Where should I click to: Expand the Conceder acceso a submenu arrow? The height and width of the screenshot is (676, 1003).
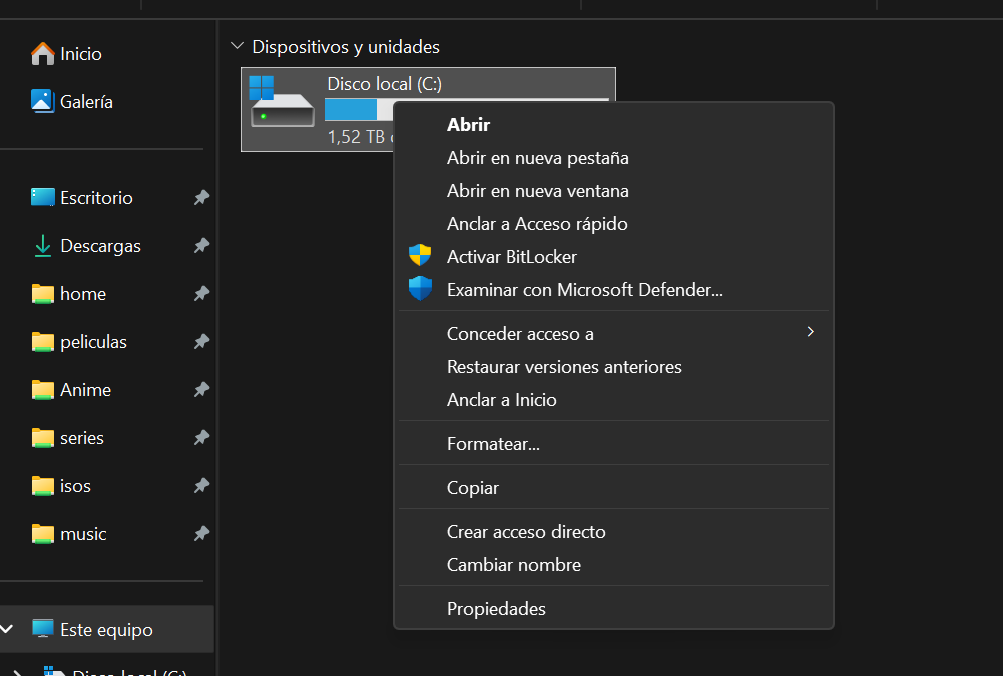coord(810,331)
